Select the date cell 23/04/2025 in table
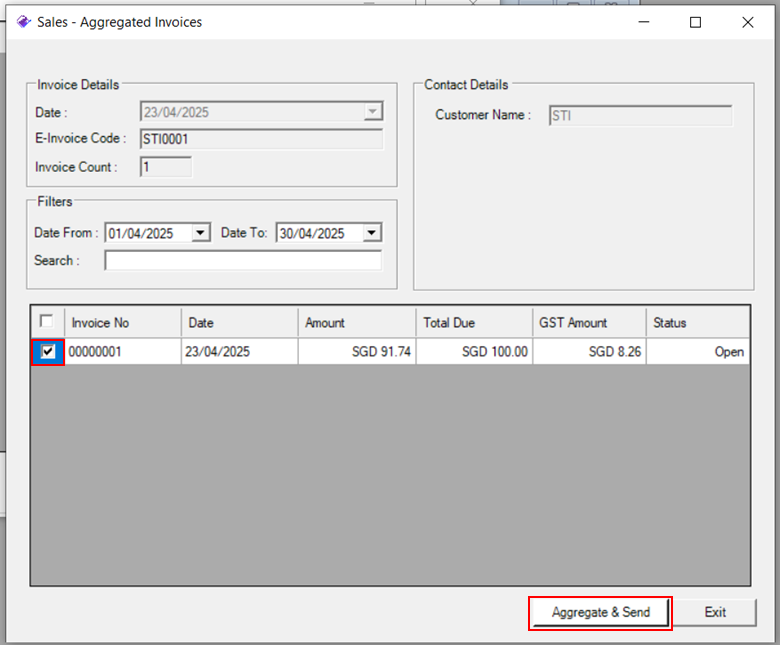Screen dimensions: 780x645 click(240, 352)
